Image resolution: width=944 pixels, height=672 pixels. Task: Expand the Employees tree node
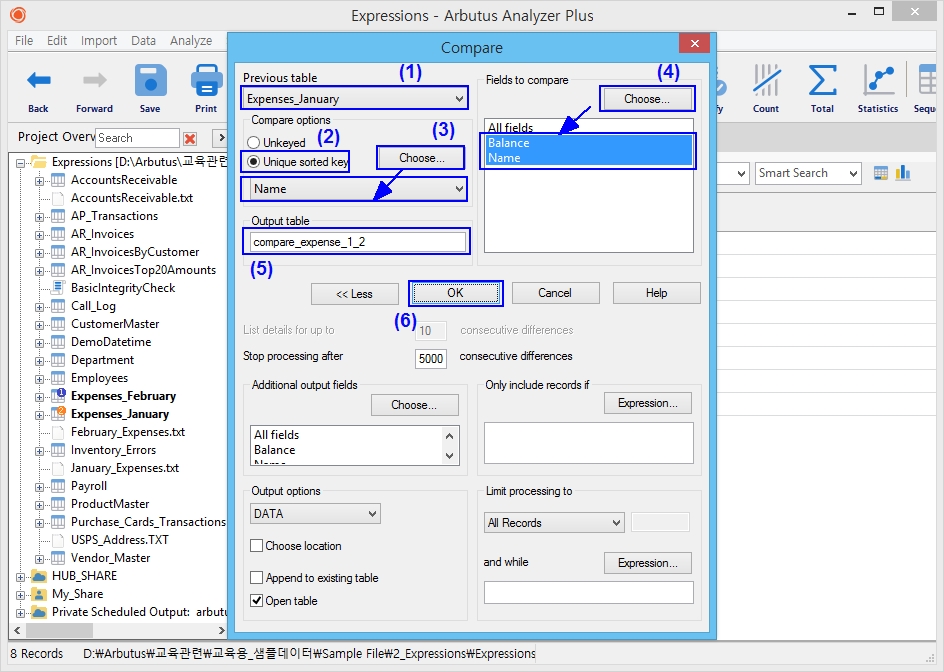[39, 379]
